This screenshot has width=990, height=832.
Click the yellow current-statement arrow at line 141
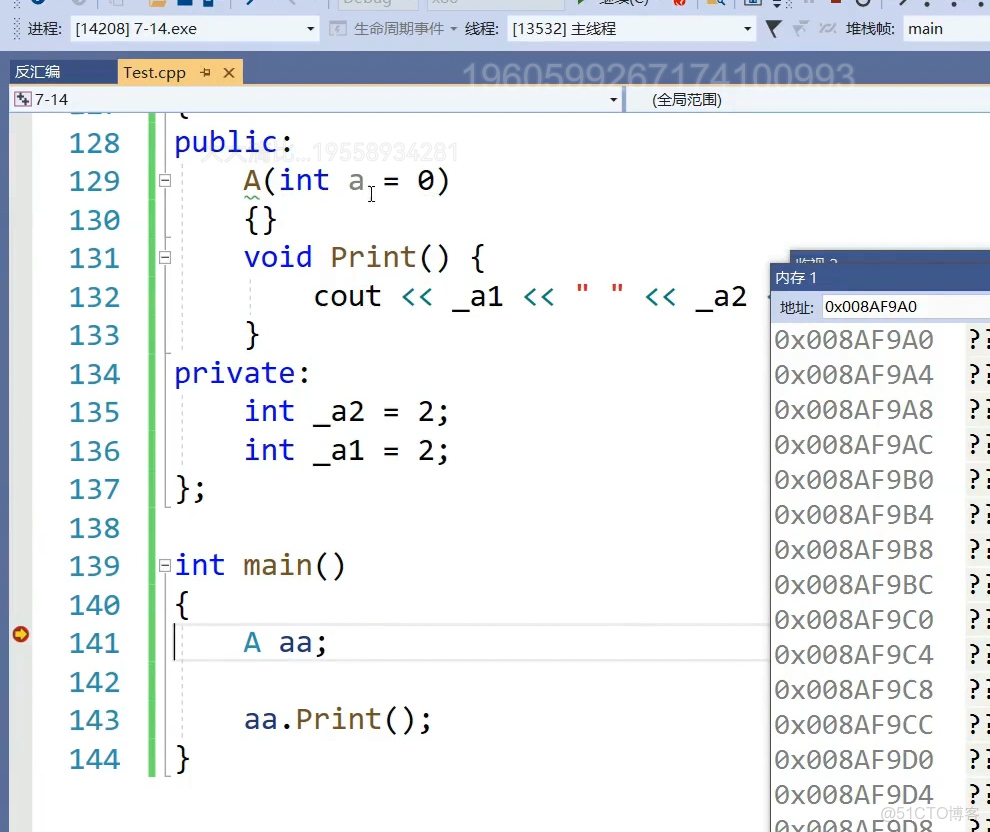pyautogui.click(x=20, y=634)
